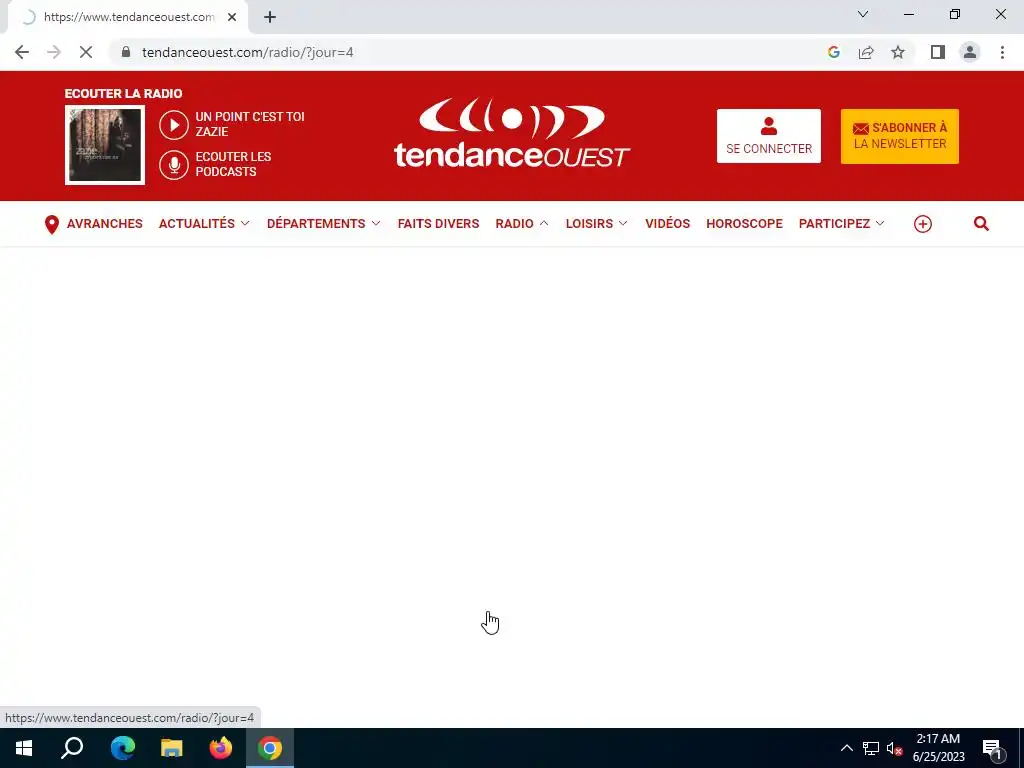This screenshot has width=1024, height=768.
Task: Open File Explorer from taskbar
Action: coord(172,748)
